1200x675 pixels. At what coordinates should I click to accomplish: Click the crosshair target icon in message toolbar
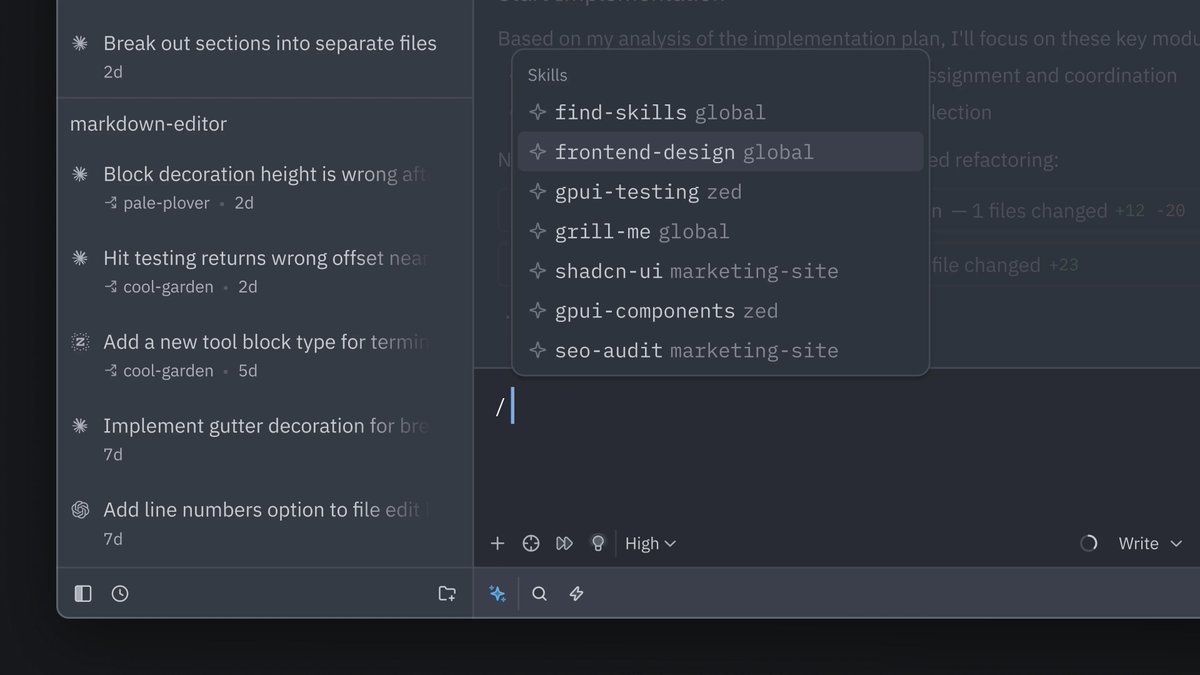[531, 543]
